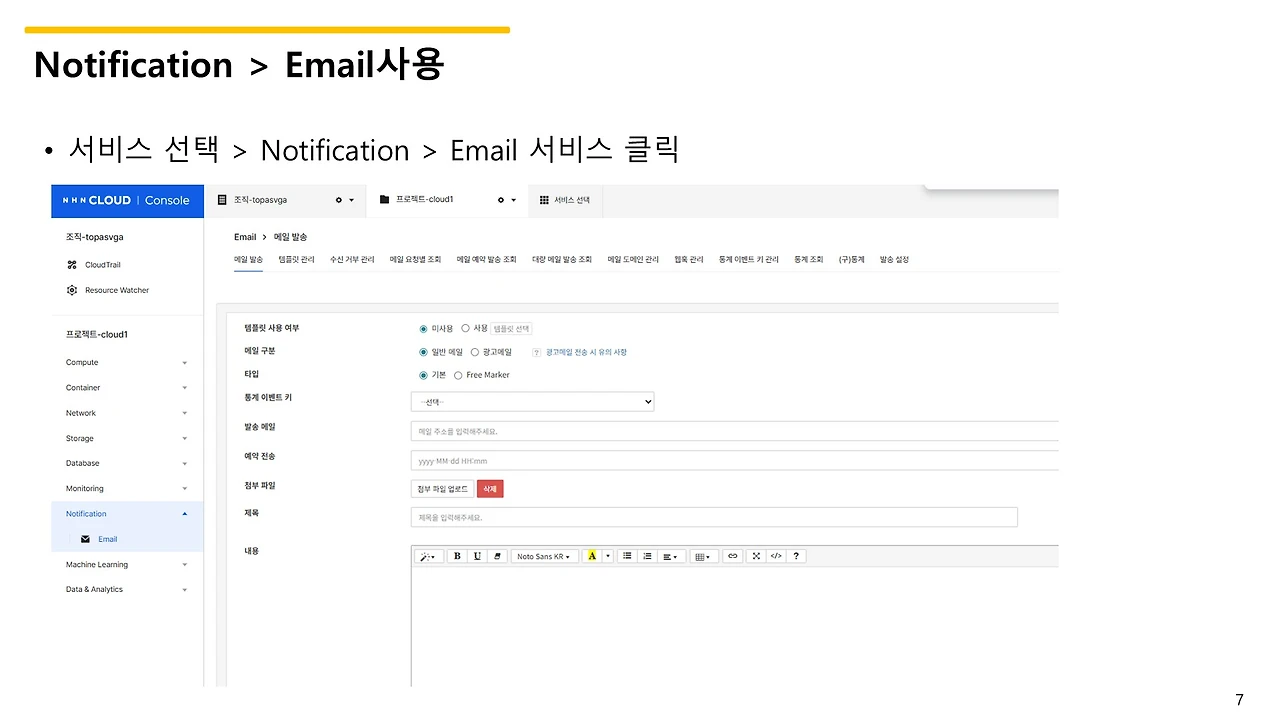Focus the 예약 전송 date field
The width and height of the screenshot is (1280, 720).
(x=734, y=461)
